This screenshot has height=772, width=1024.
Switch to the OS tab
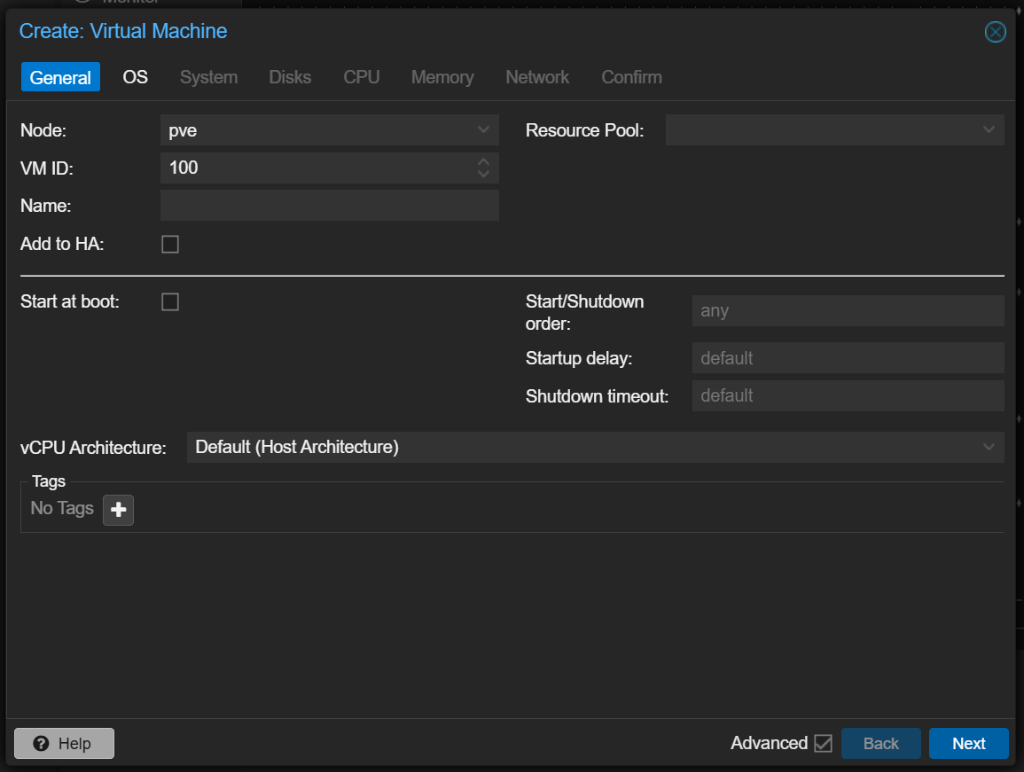pyautogui.click(x=135, y=77)
